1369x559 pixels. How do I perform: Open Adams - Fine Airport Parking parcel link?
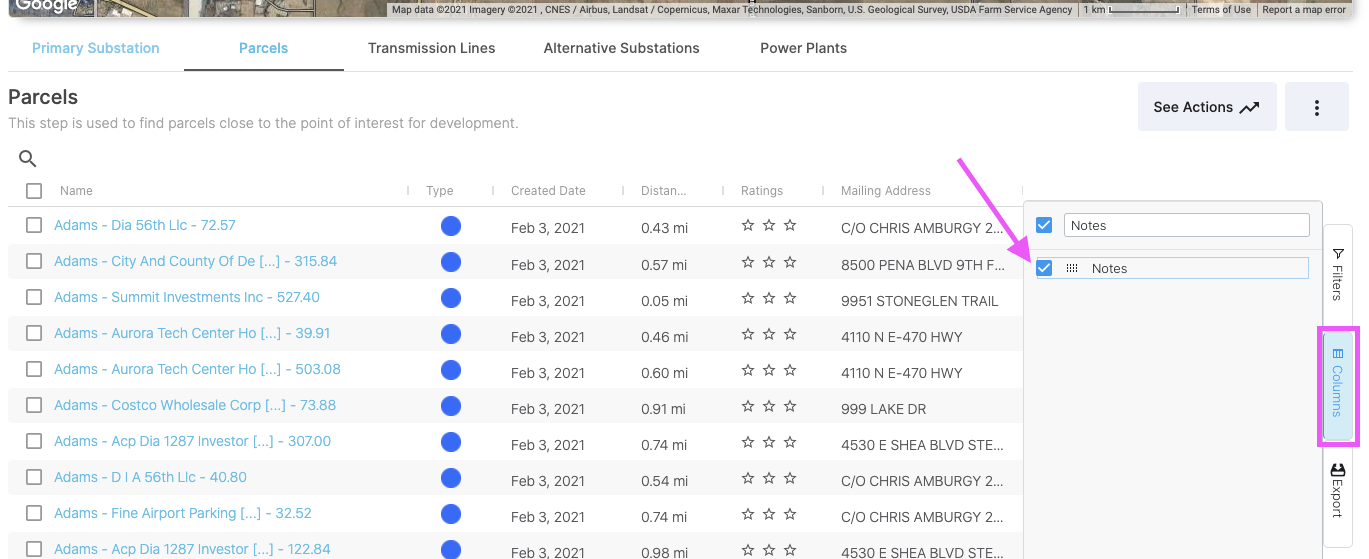point(183,513)
